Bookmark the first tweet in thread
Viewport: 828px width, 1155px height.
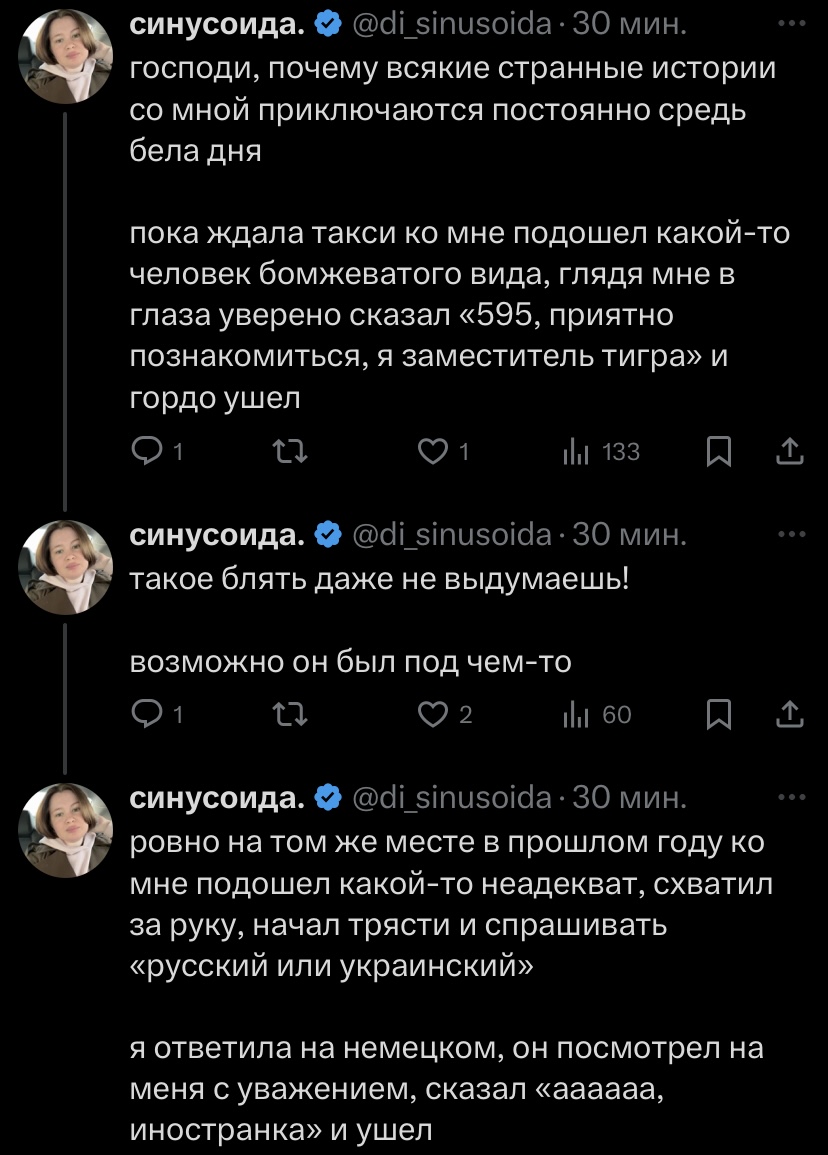tap(717, 453)
